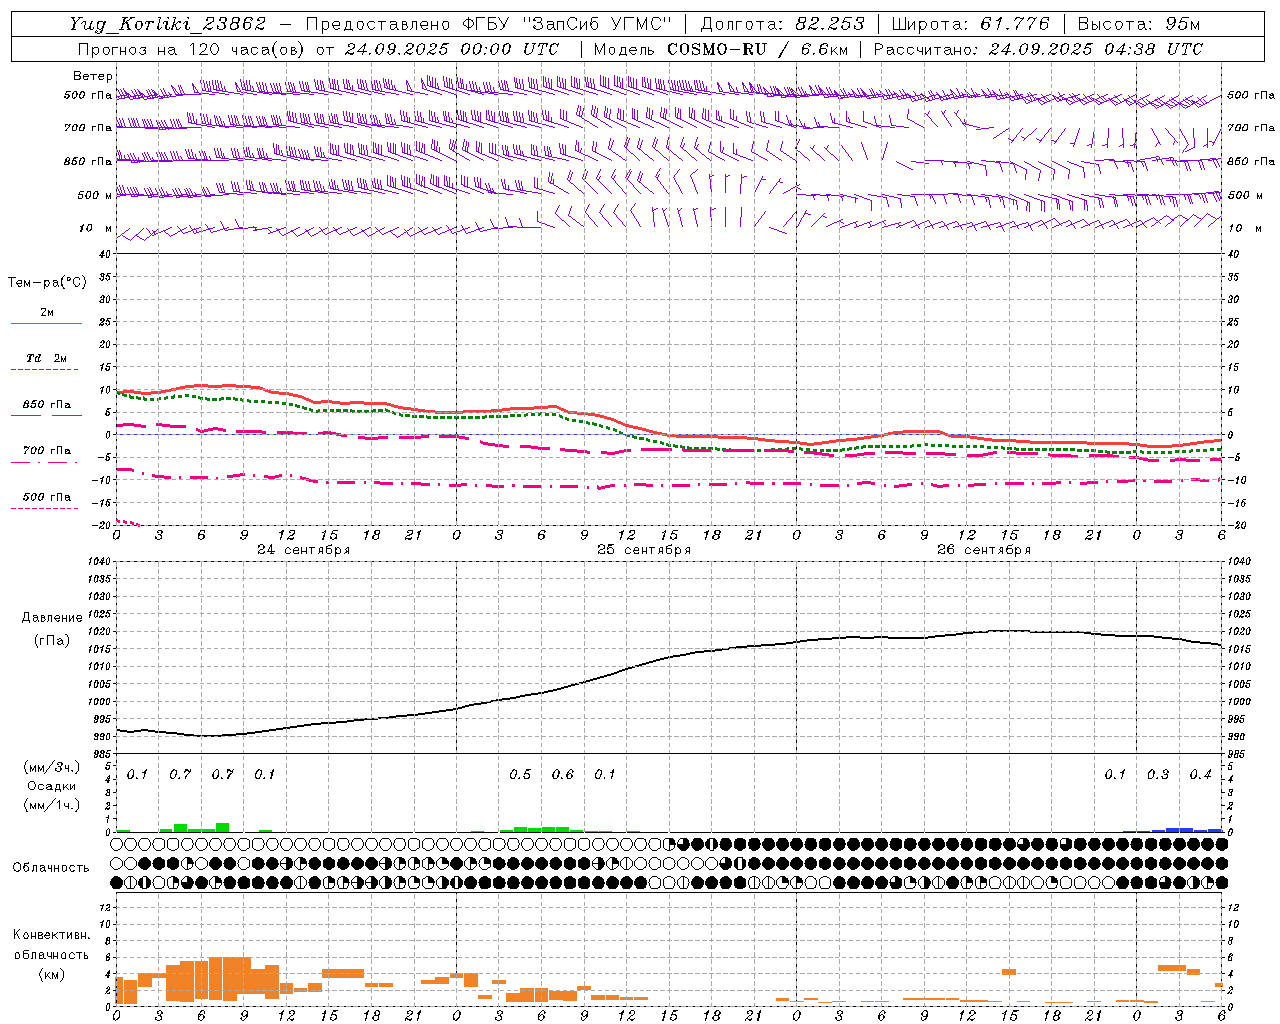This screenshot has width=1280, height=1024.
Task: Click the Облачность row label
Action: (x=51, y=868)
